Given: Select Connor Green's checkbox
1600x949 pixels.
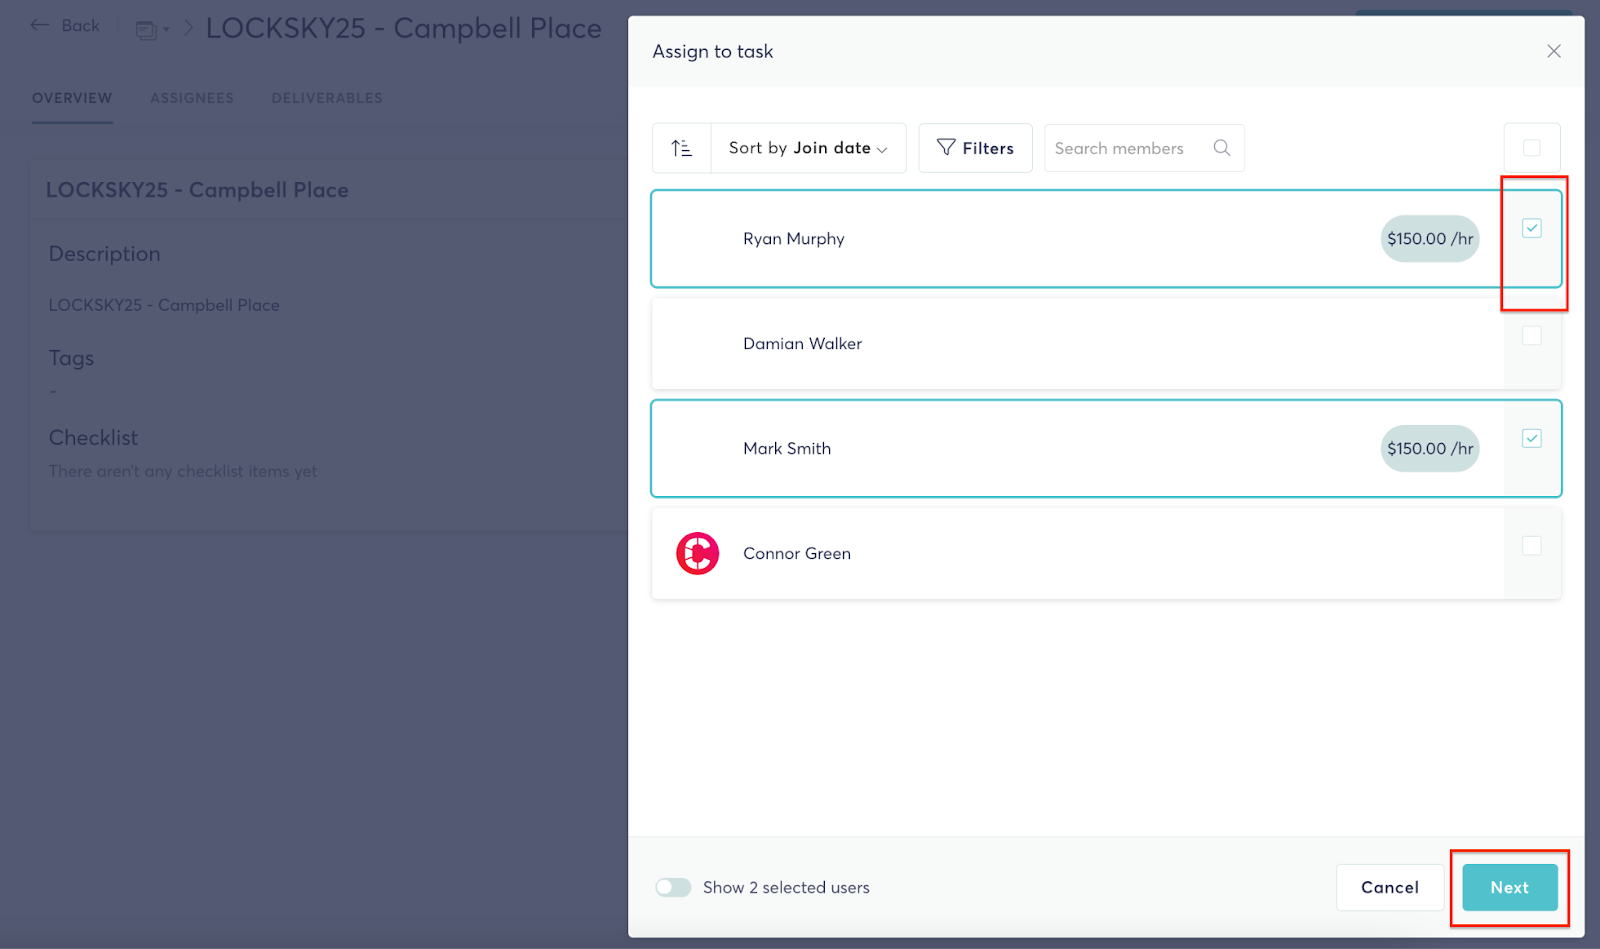Looking at the screenshot, I should [x=1531, y=546].
